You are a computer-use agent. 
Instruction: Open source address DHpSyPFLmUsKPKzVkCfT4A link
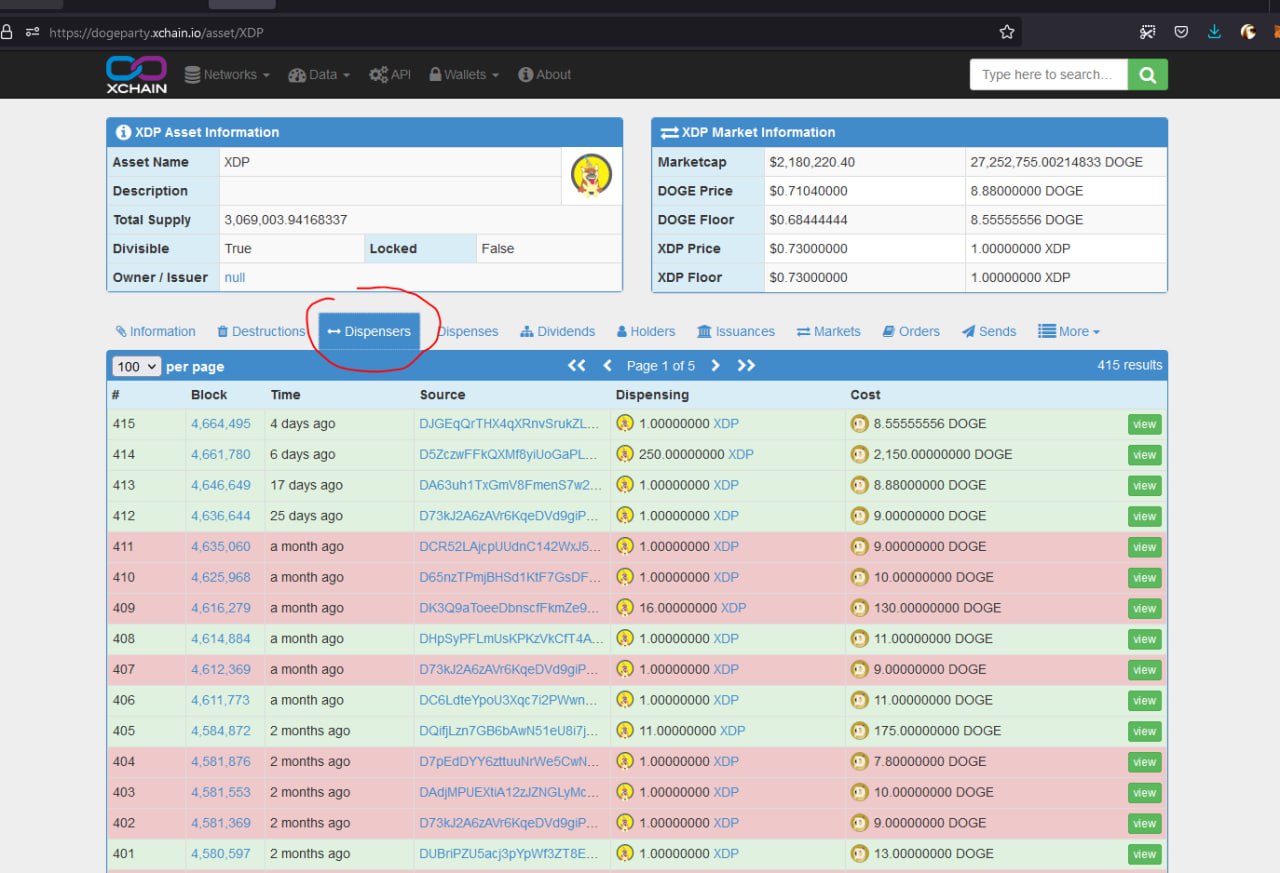511,639
